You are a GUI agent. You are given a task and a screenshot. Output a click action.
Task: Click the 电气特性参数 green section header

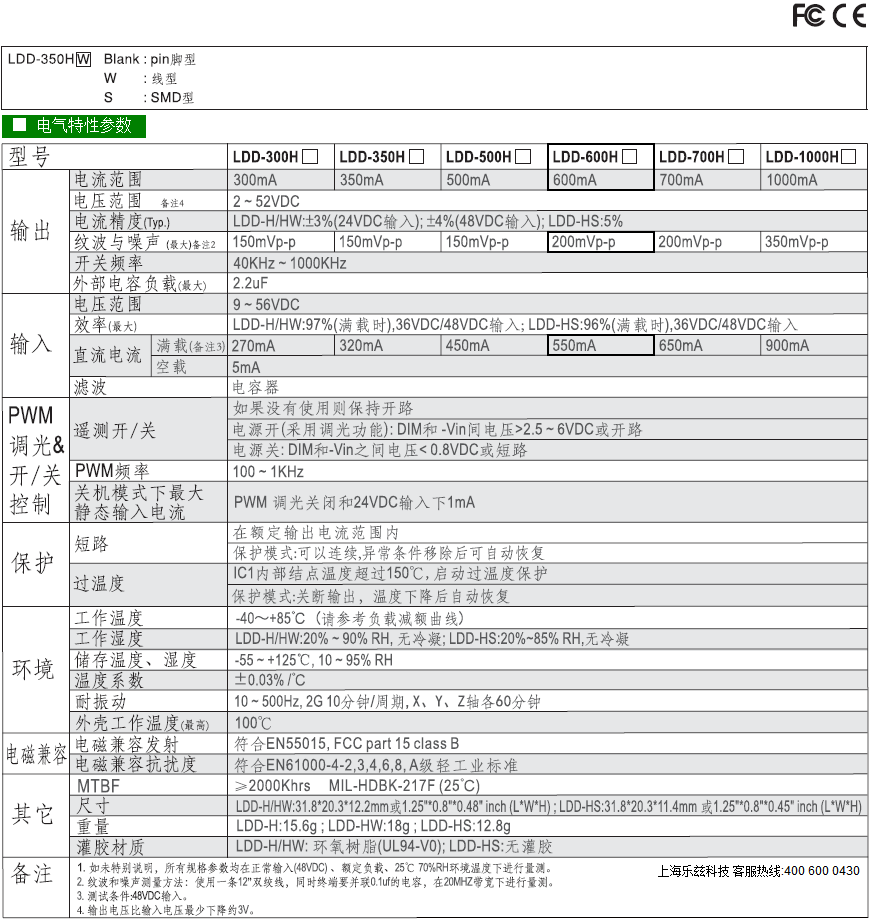74,125
